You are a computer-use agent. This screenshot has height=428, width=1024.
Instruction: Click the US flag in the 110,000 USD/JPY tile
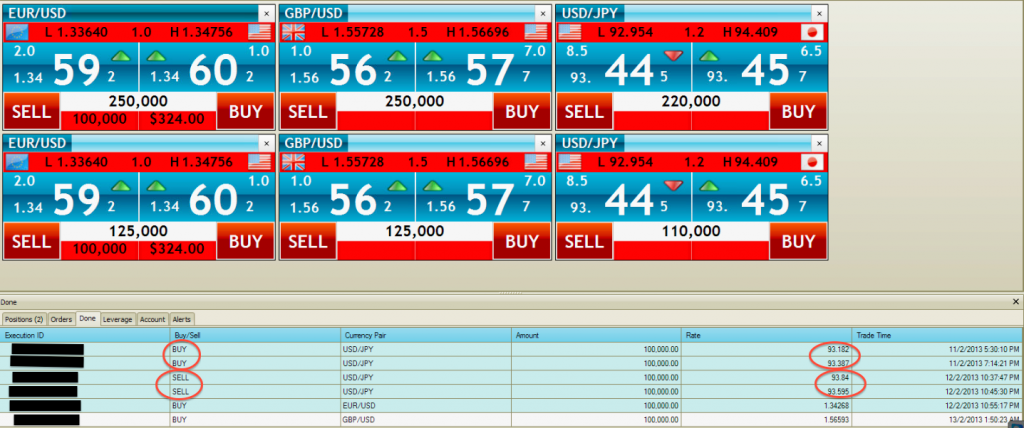click(x=570, y=162)
